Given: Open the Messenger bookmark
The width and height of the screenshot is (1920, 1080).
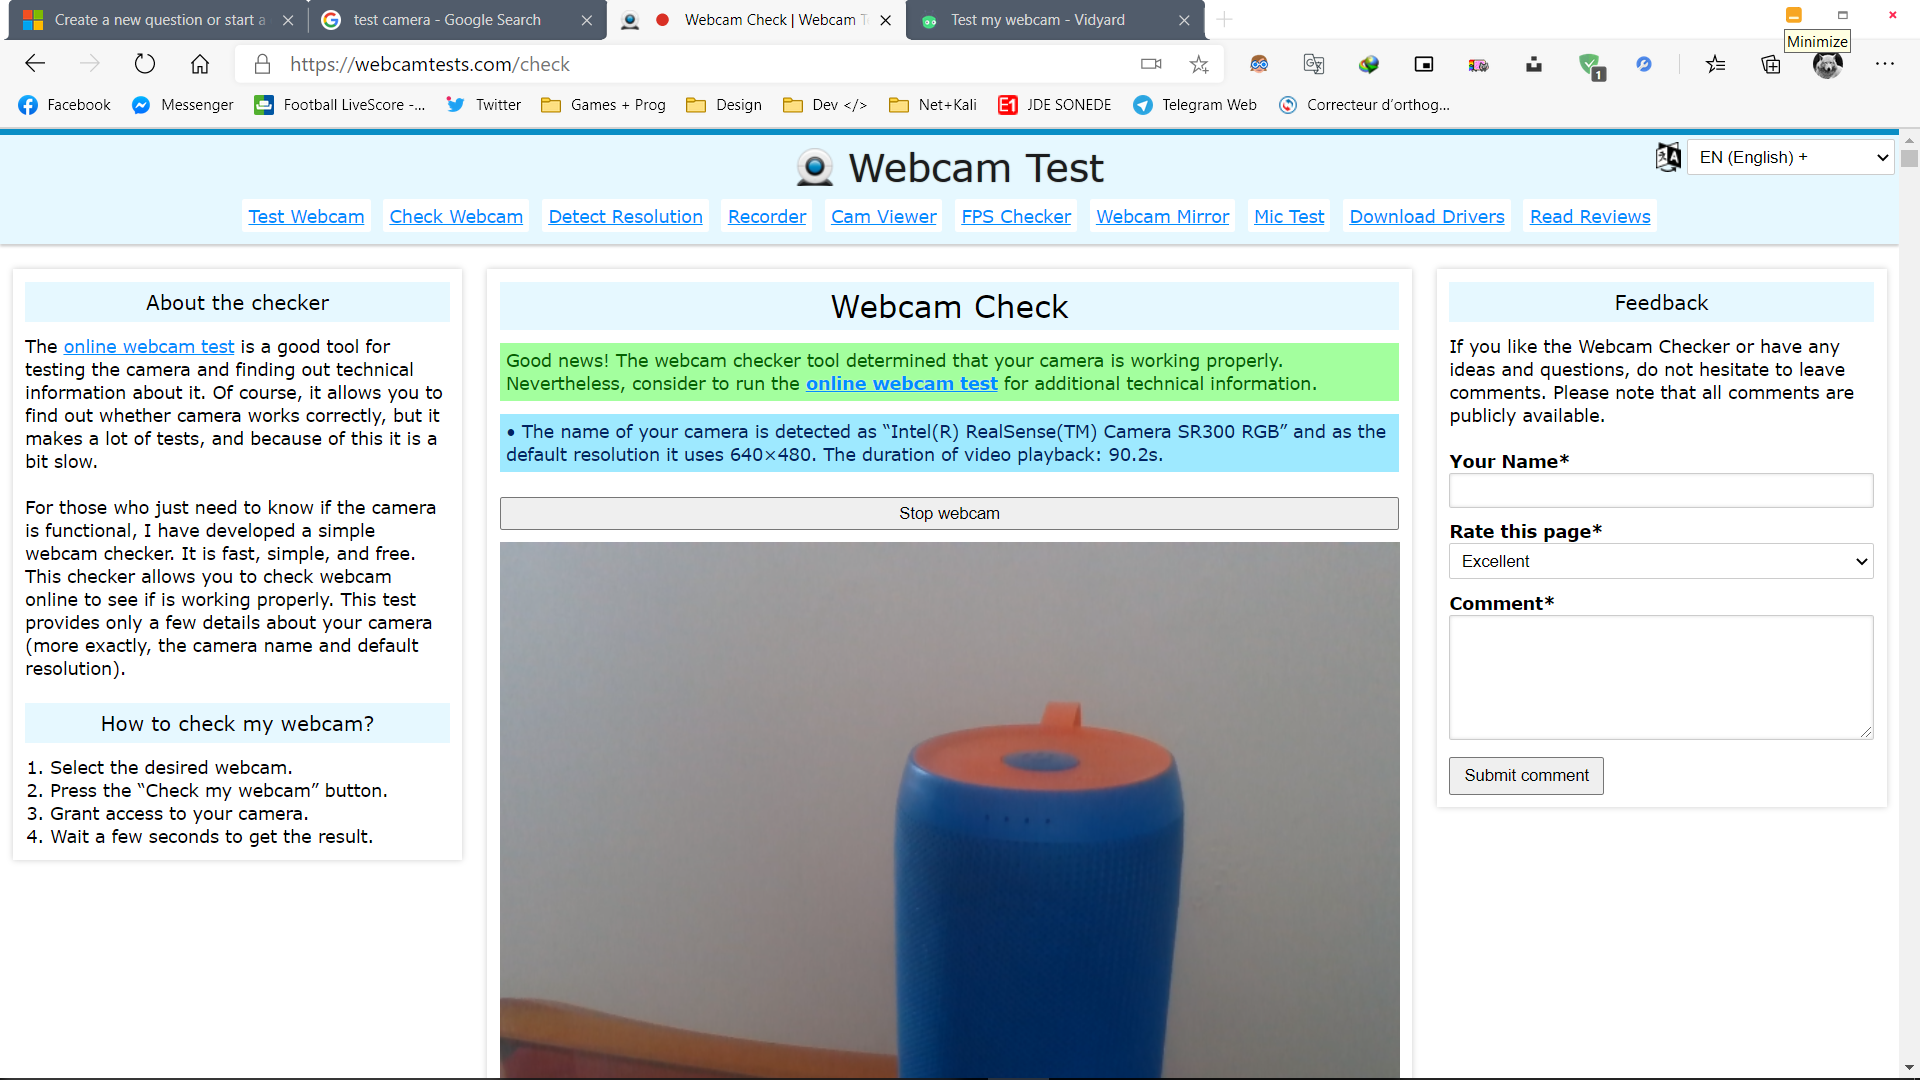Looking at the screenshot, I should 183,105.
